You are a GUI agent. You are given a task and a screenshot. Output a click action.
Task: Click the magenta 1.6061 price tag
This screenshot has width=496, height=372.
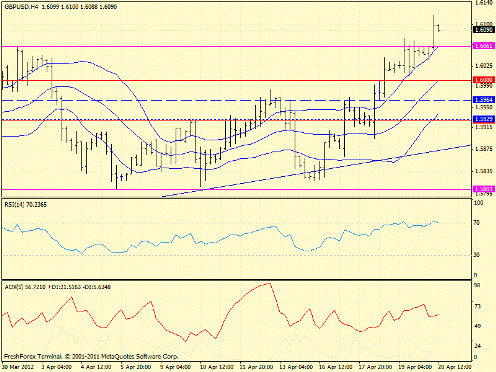pos(483,46)
